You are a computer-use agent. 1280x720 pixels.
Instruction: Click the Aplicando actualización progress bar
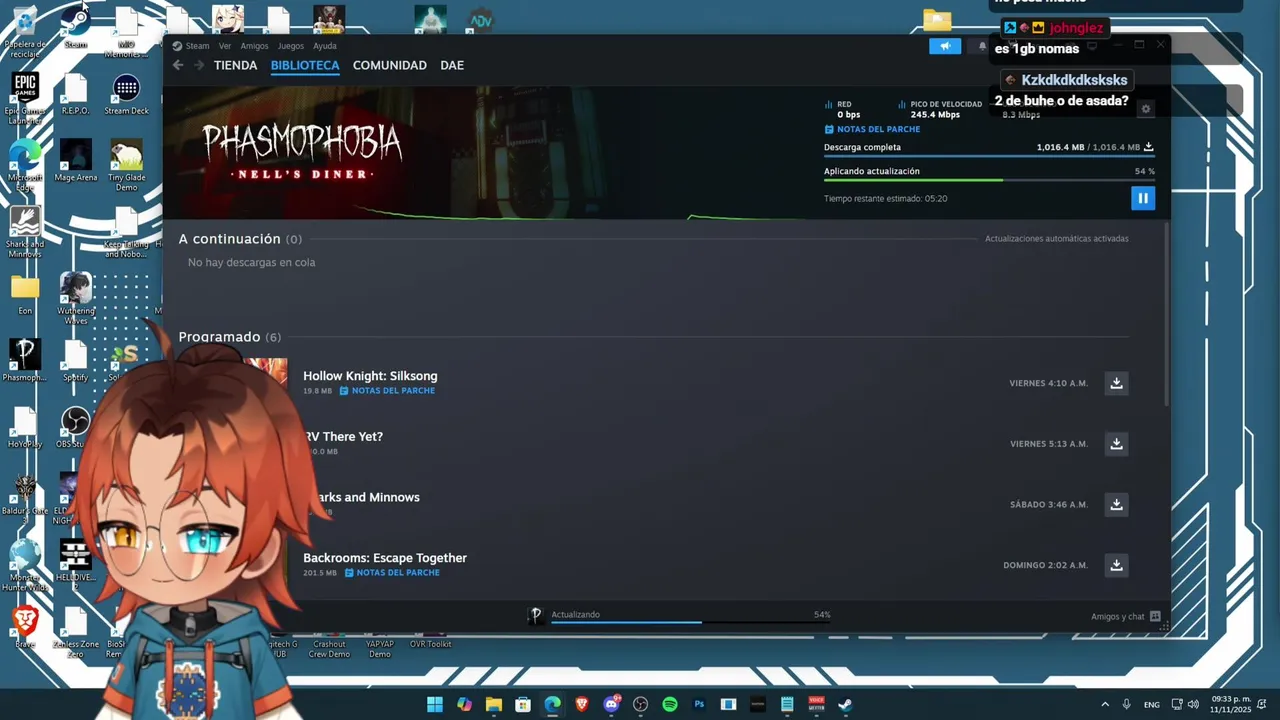tap(989, 180)
